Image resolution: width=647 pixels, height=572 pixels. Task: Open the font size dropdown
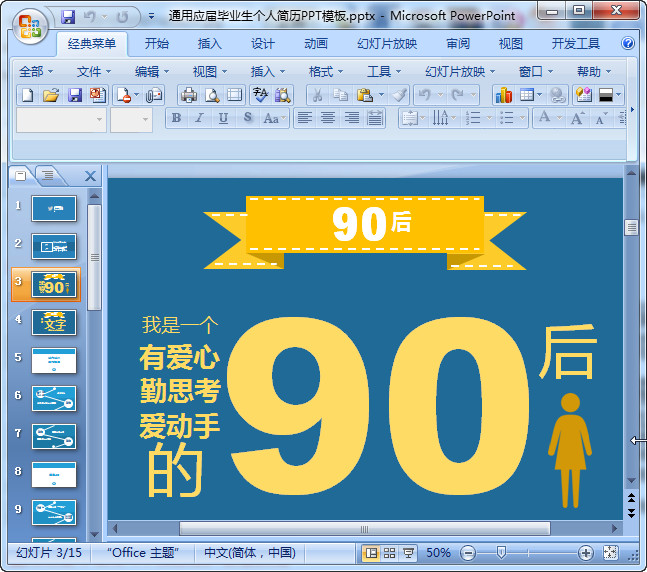pyautogui.click(x=131, y=120)
